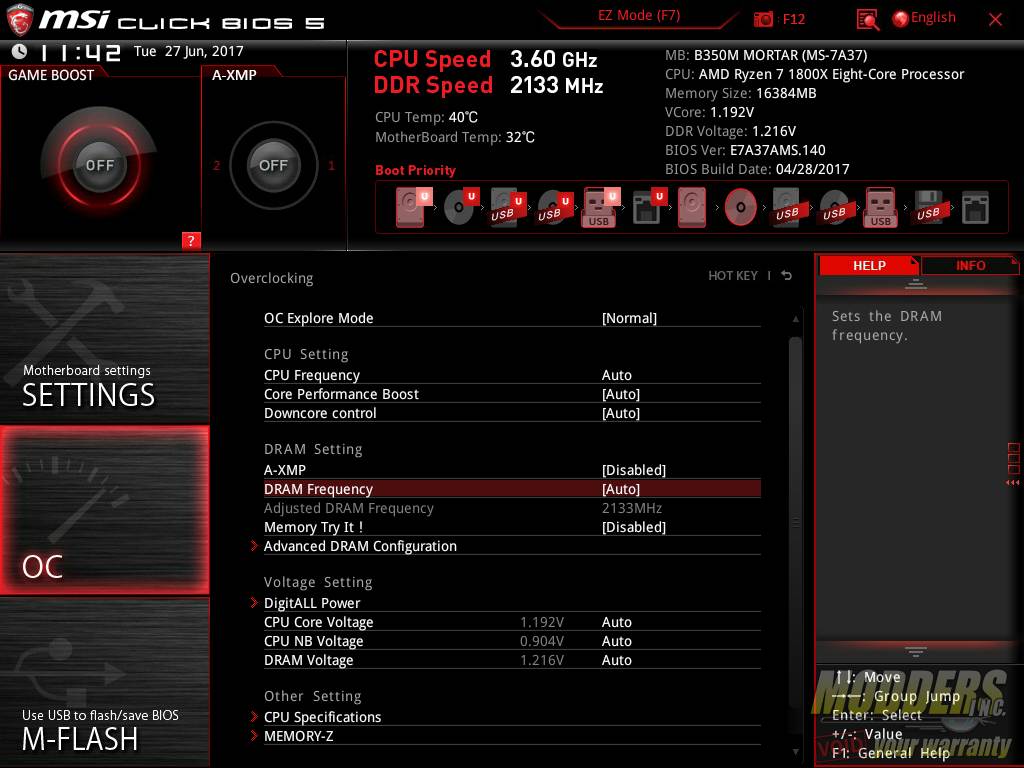Open the A-XMP [Disabled] setting row
The width and height of the screenshot is (1024, 768).
click(512, 470)
